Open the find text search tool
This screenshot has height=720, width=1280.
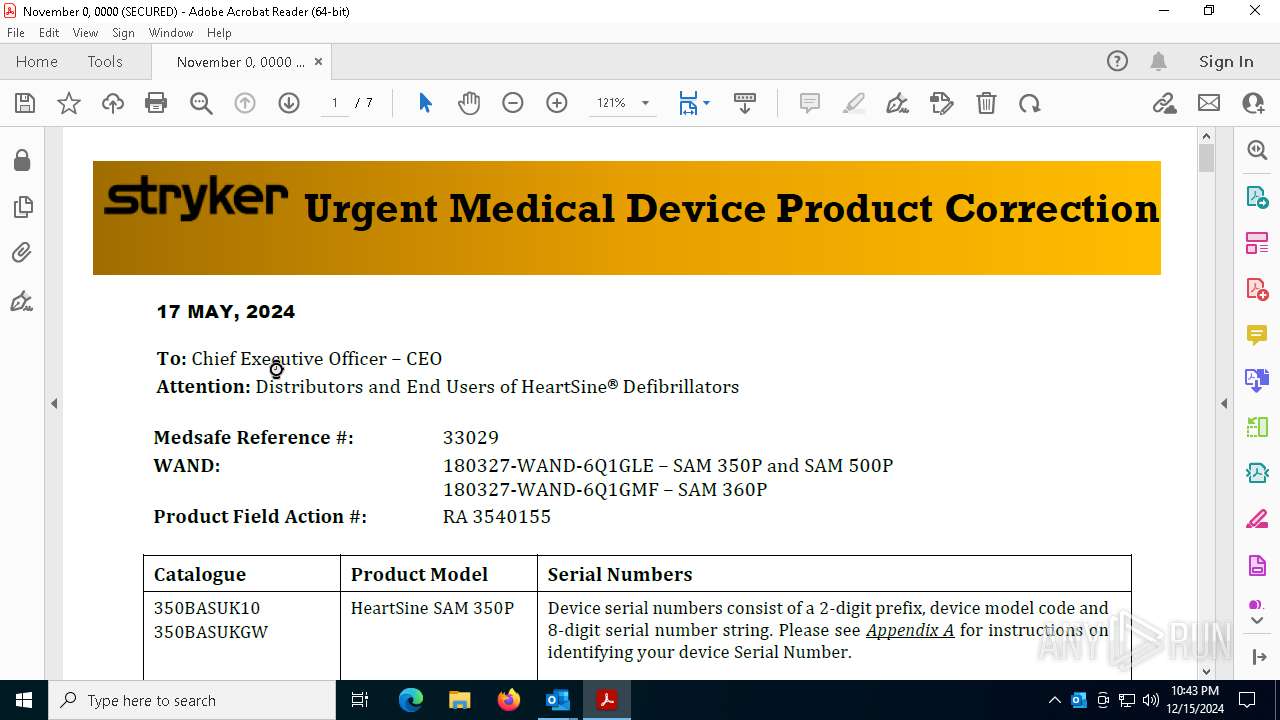point(201,103)
